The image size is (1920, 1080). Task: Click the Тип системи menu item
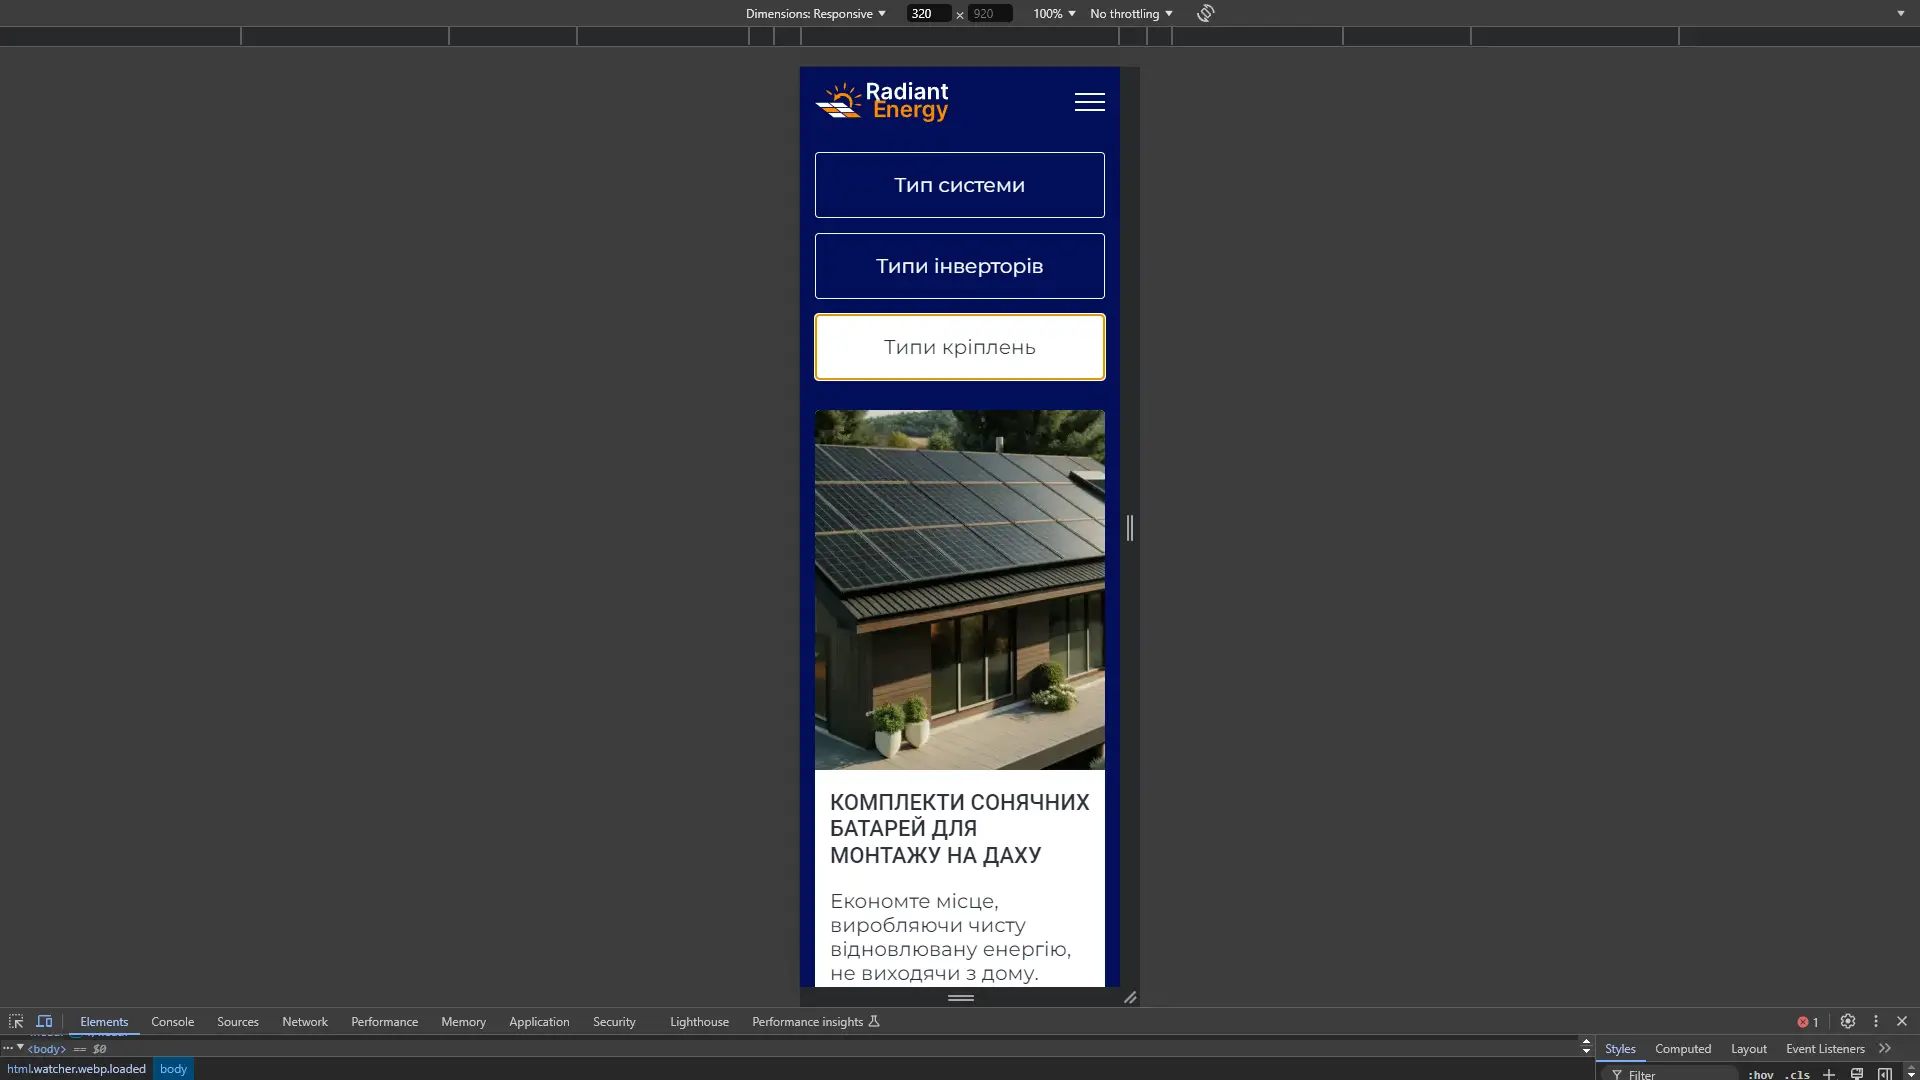click(x=960, y=185)
